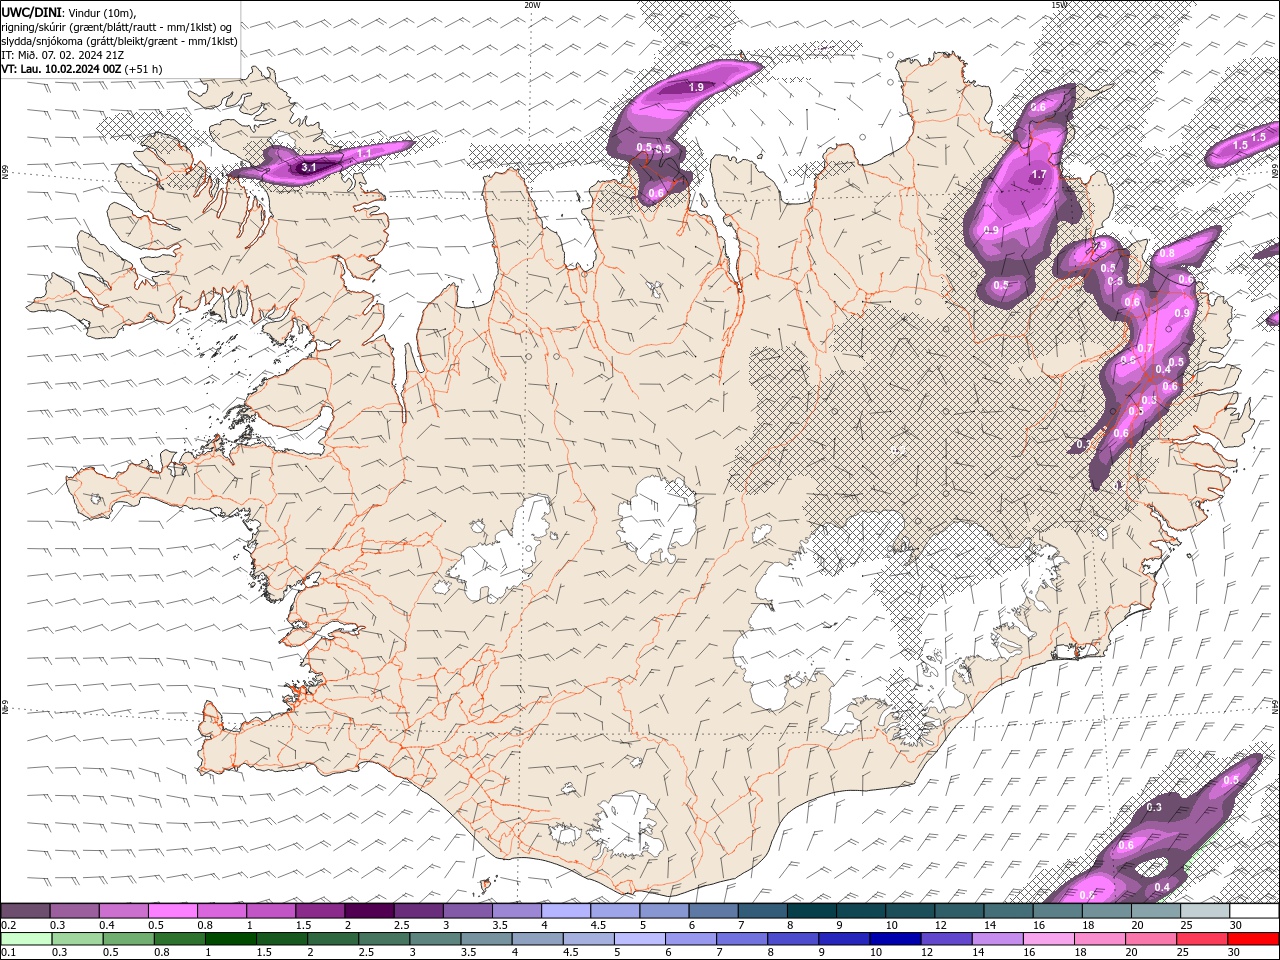Click the 3.1 snowfall value on the map
The height and width of the screenshot is (960, 1280).
[x=308, y=168]
